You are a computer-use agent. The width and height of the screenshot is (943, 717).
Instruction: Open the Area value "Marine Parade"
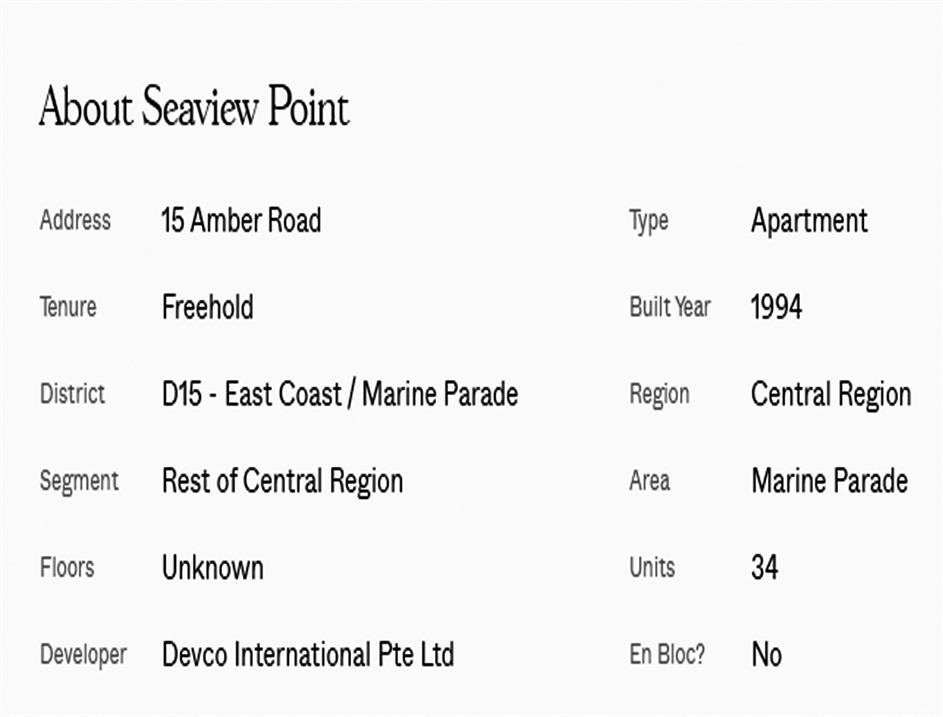(x=829, y=481)
